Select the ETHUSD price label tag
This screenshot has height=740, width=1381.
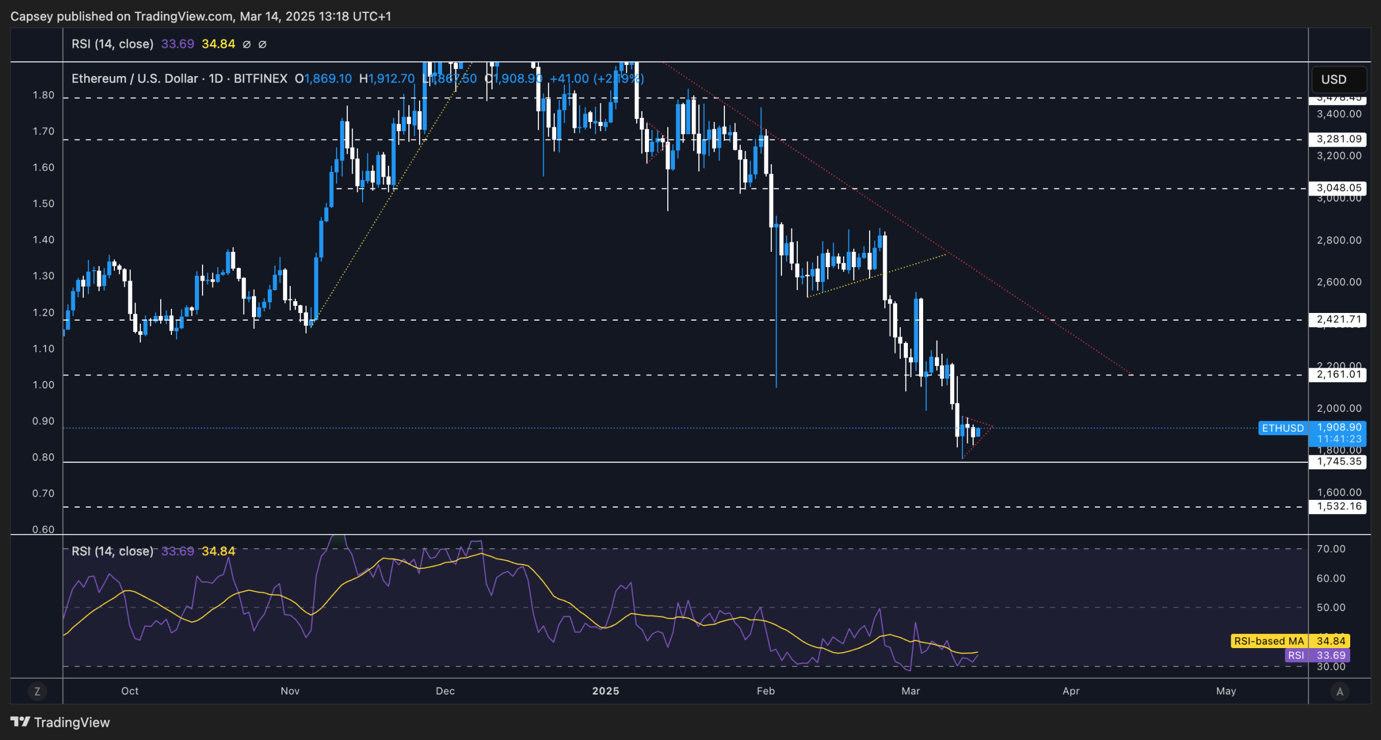tap(1283, 428)
